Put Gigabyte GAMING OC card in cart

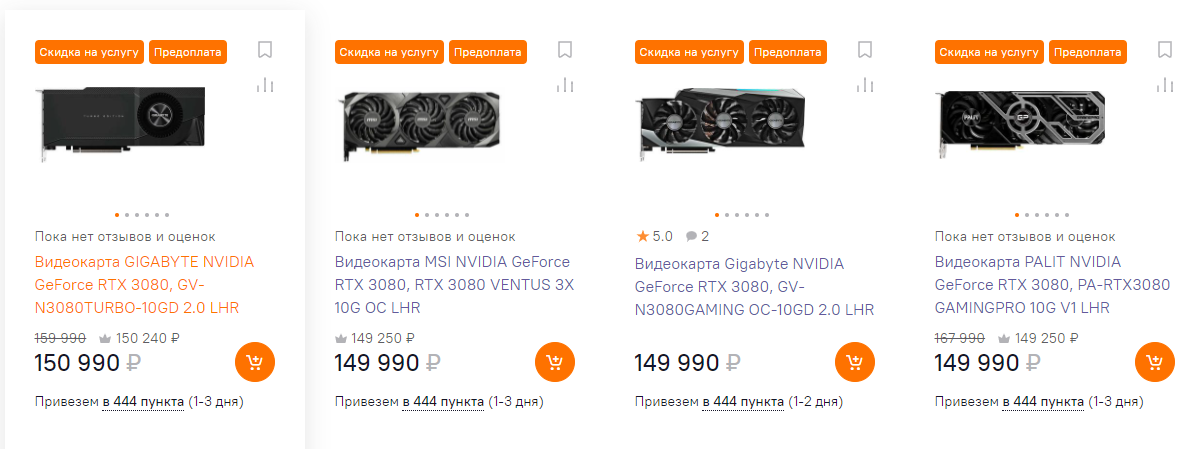pos(855,362)
